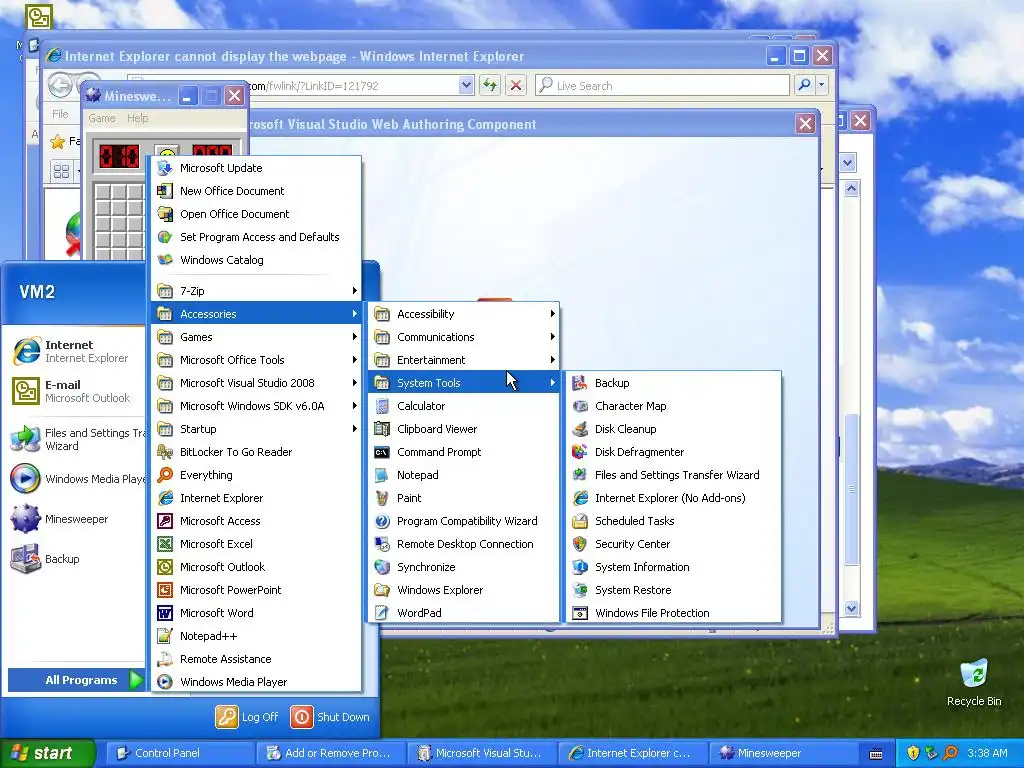Open Windows File Protection
Viewport: 1024px width, 768px height.
point(673,613)
